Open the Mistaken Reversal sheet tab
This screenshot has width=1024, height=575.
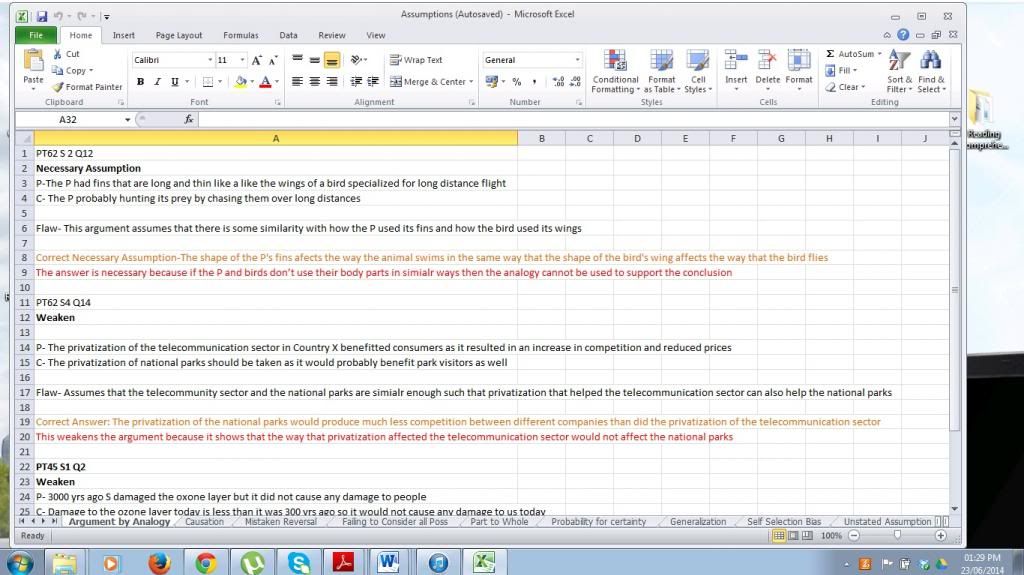click(x=281, y=521)
